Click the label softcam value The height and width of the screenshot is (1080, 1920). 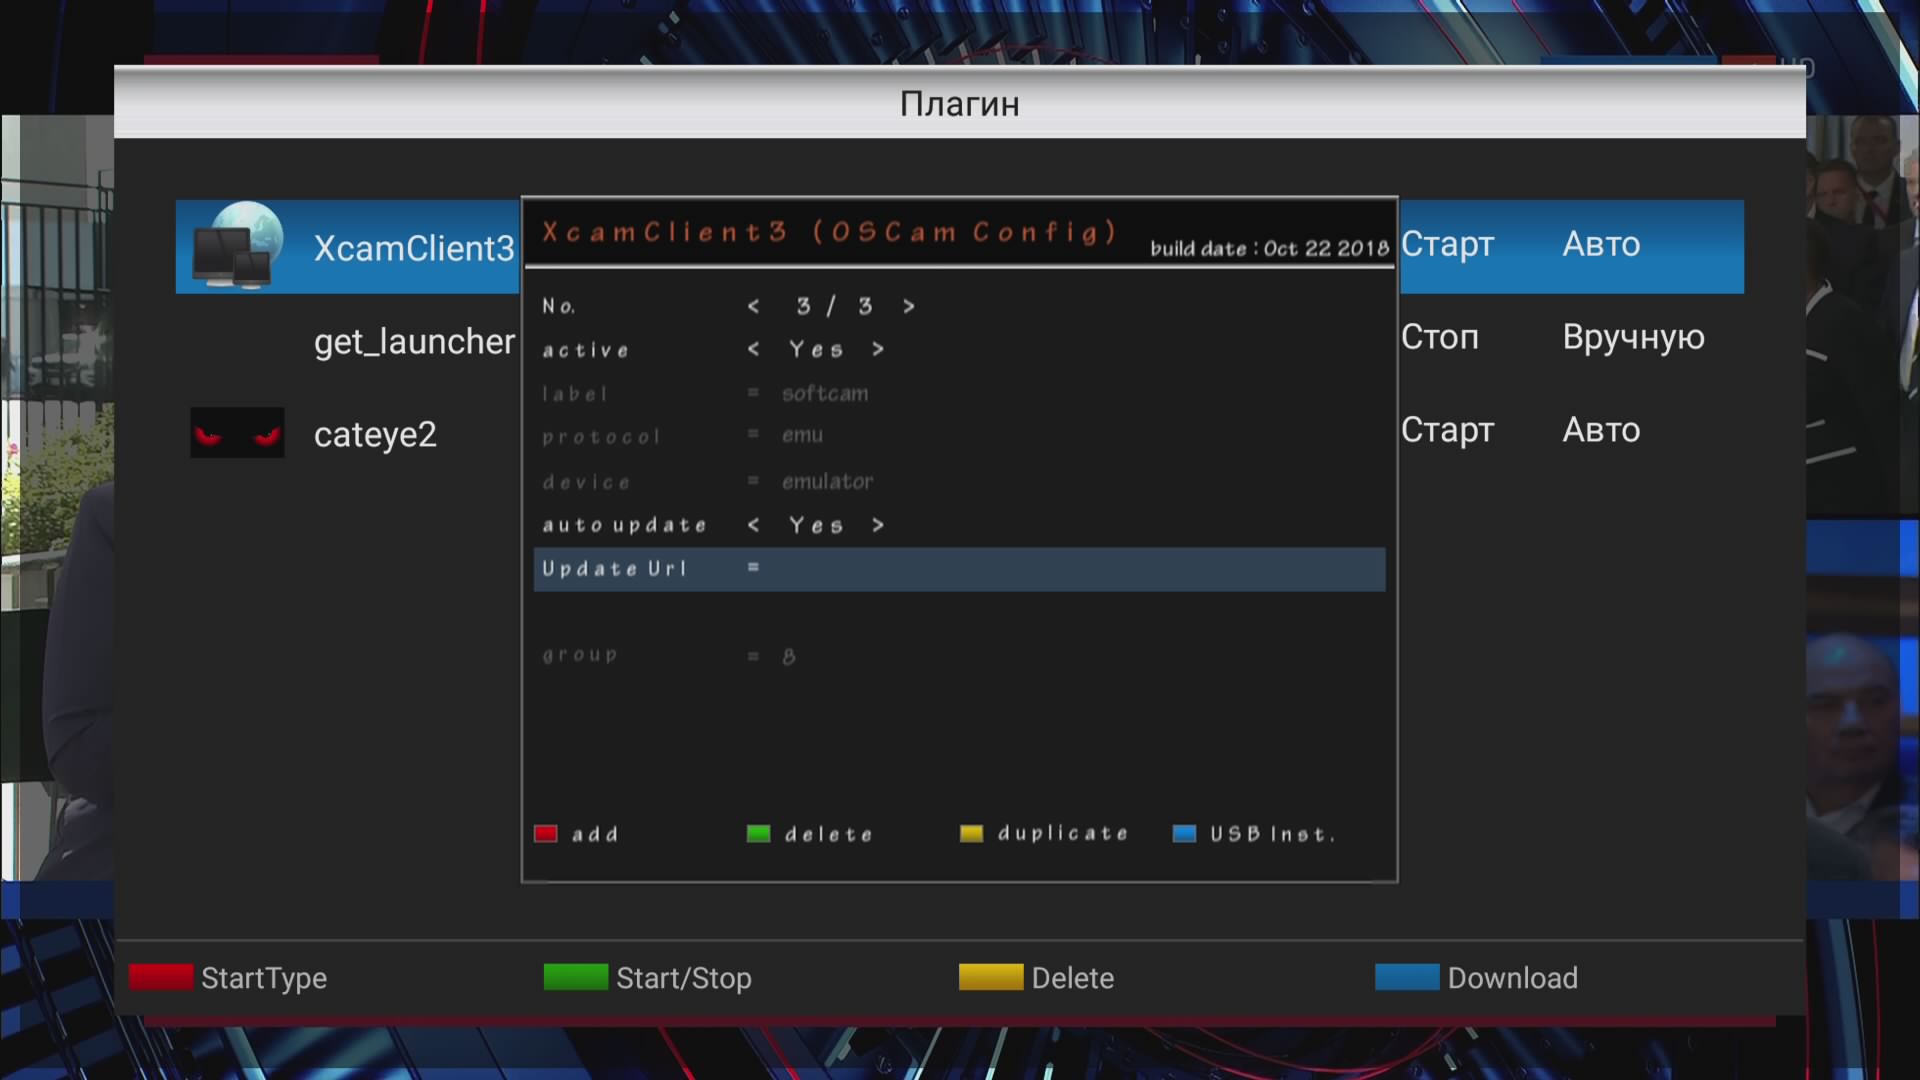pos(825,393)
